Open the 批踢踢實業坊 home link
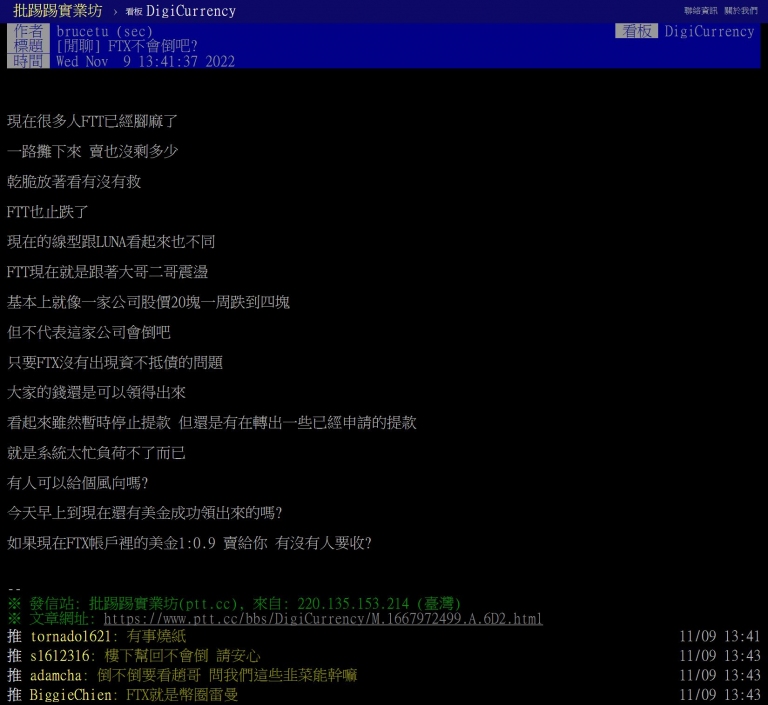This screenshot has height=705, width=768. 57,10
